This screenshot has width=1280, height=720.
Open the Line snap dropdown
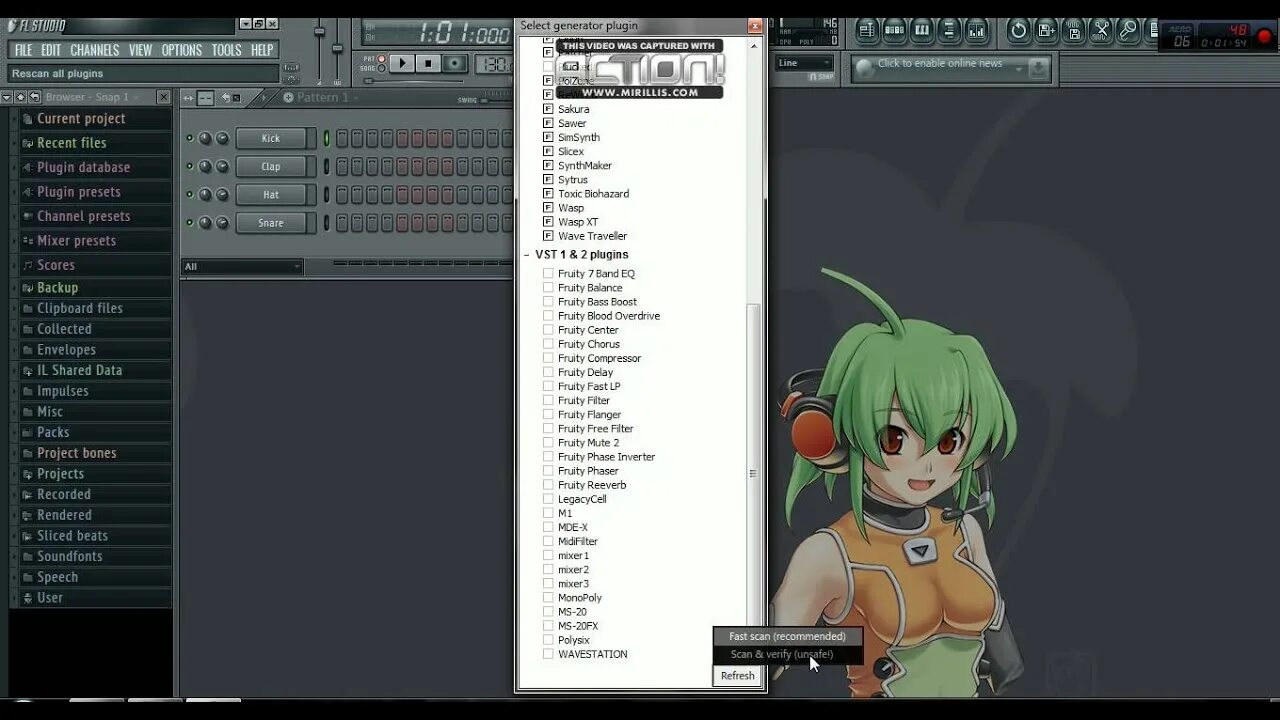(x=805, y=63)
